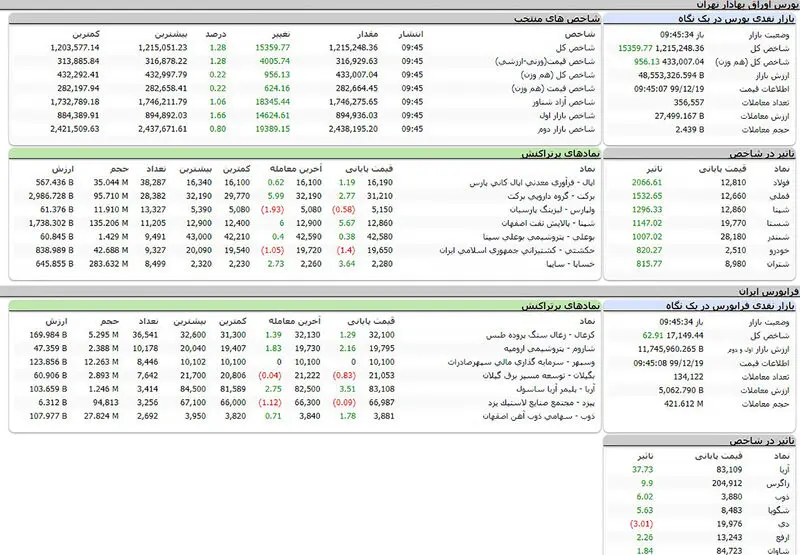Open 'بازار نقدی بورس در یک نگاه' header
The height and width of the screenshot is (555, 800).
(736, 19)
